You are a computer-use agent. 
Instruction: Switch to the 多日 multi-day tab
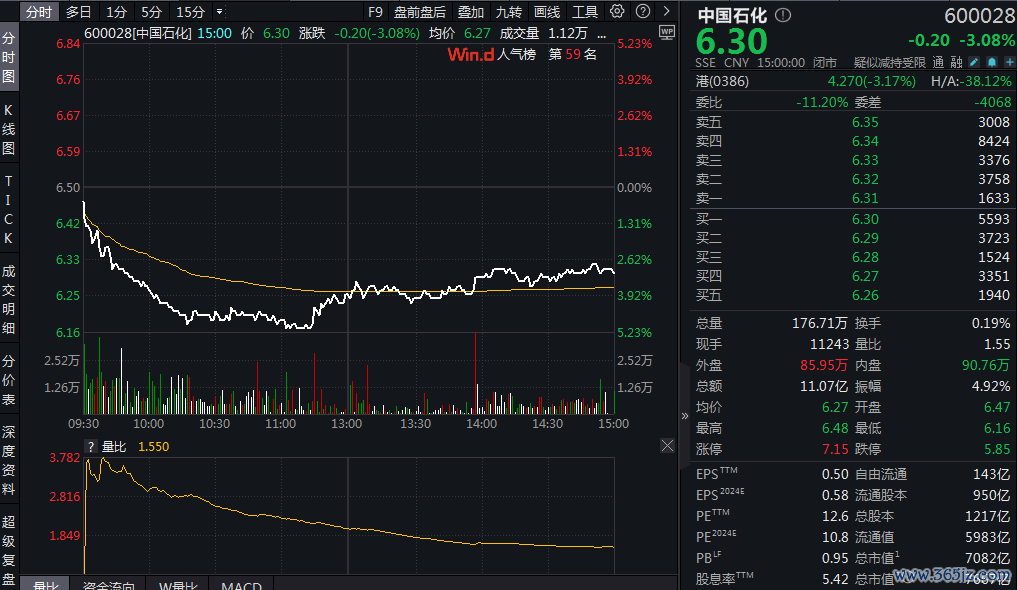tap(78, 12)
